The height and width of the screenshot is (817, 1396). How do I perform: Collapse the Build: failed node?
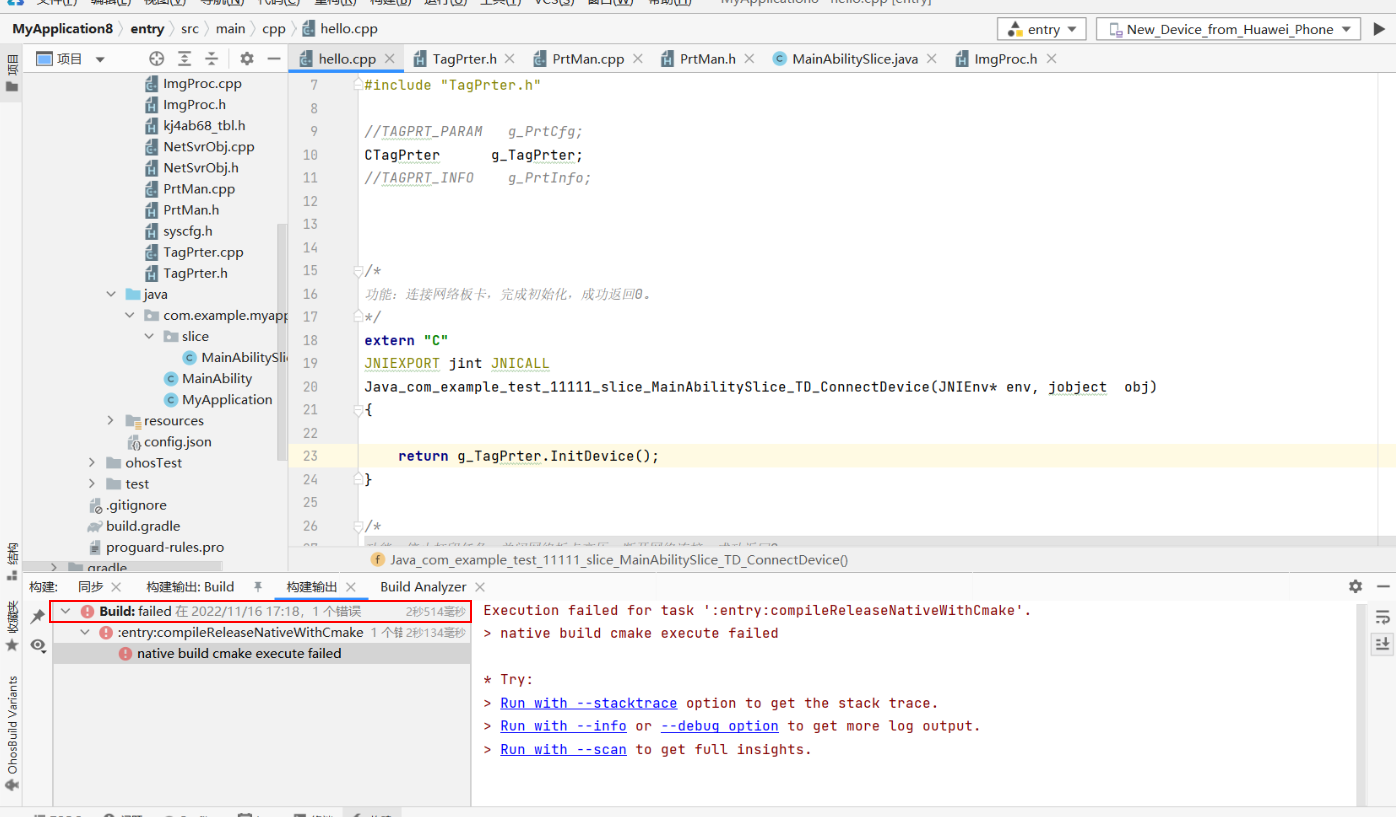pyautogui.click(x=66, y=611)
